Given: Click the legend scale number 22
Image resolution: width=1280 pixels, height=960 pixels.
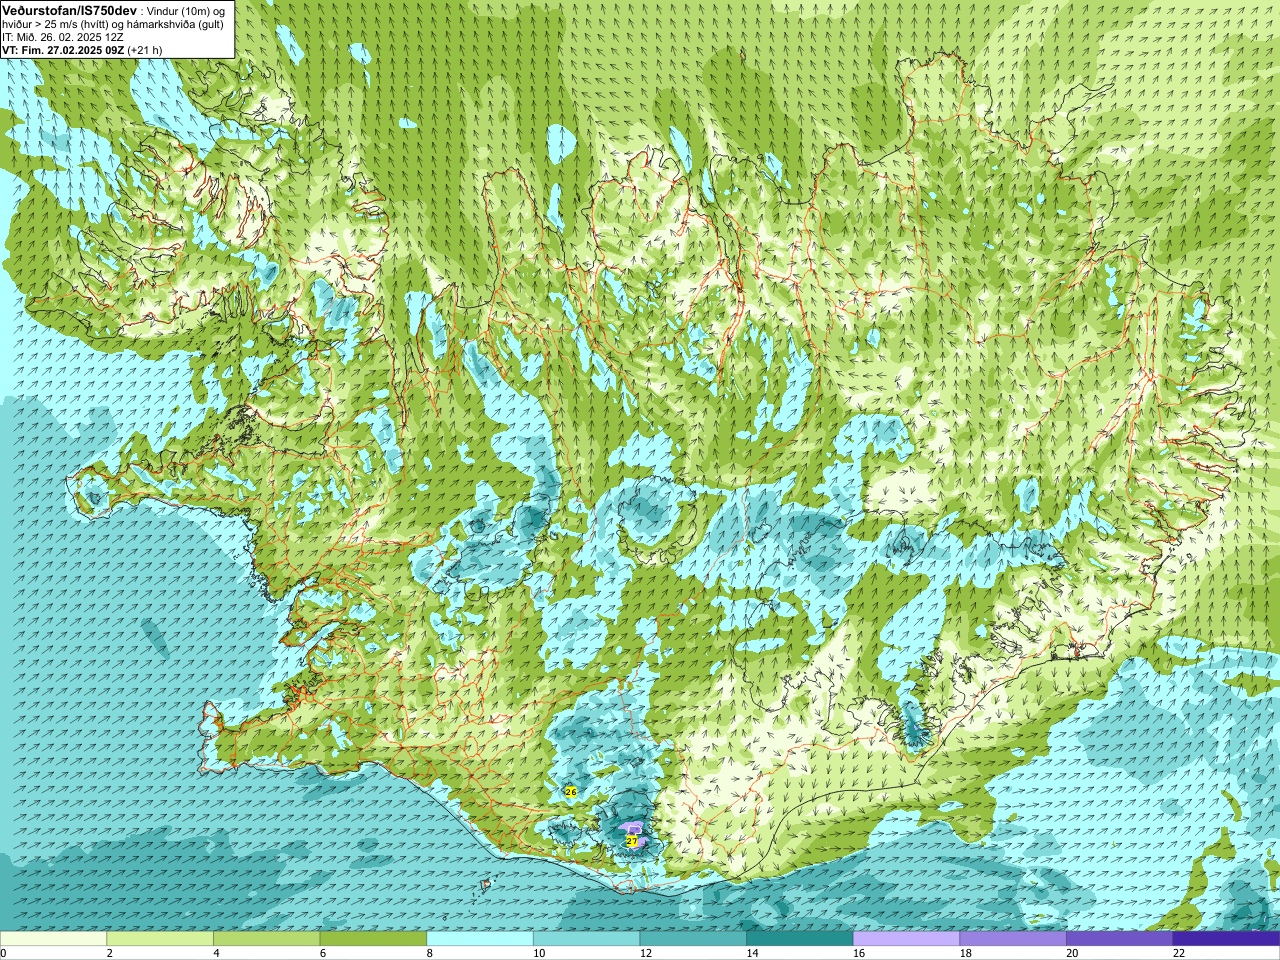Looking at the screenshot, I should click(x=1179, y=953).
